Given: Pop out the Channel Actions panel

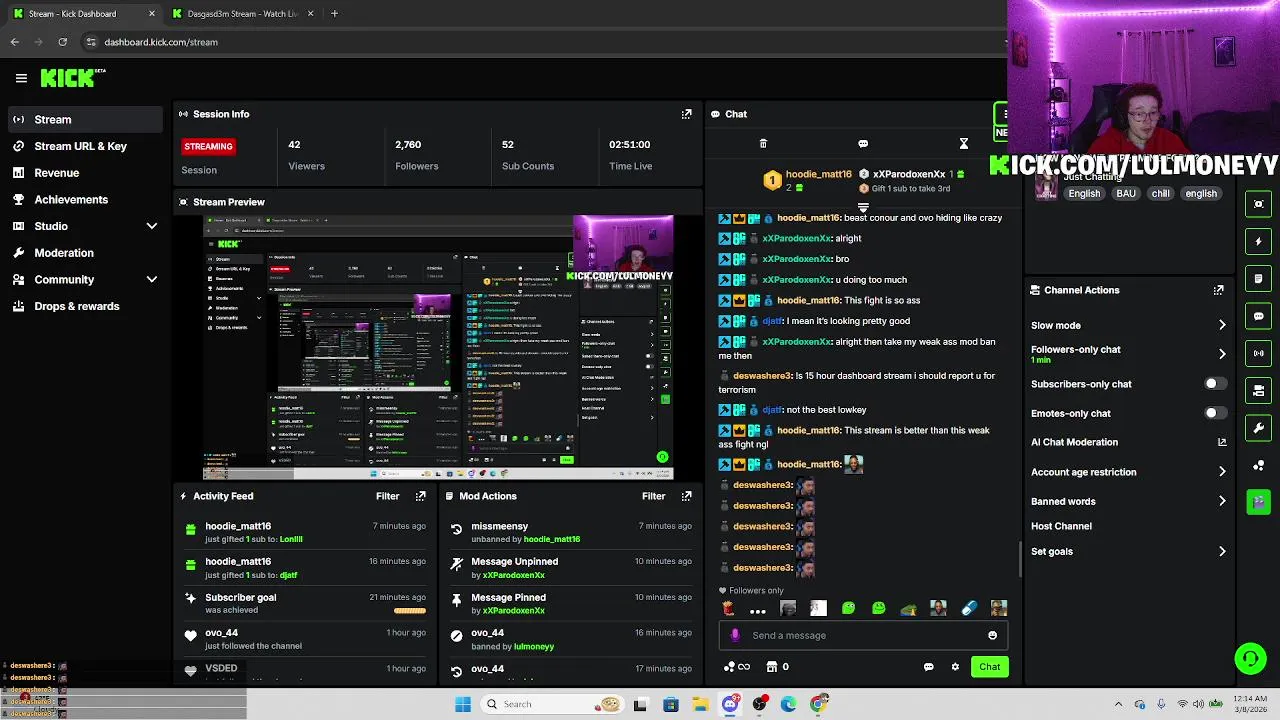Looking at the screenshot, I should 1218,290.
